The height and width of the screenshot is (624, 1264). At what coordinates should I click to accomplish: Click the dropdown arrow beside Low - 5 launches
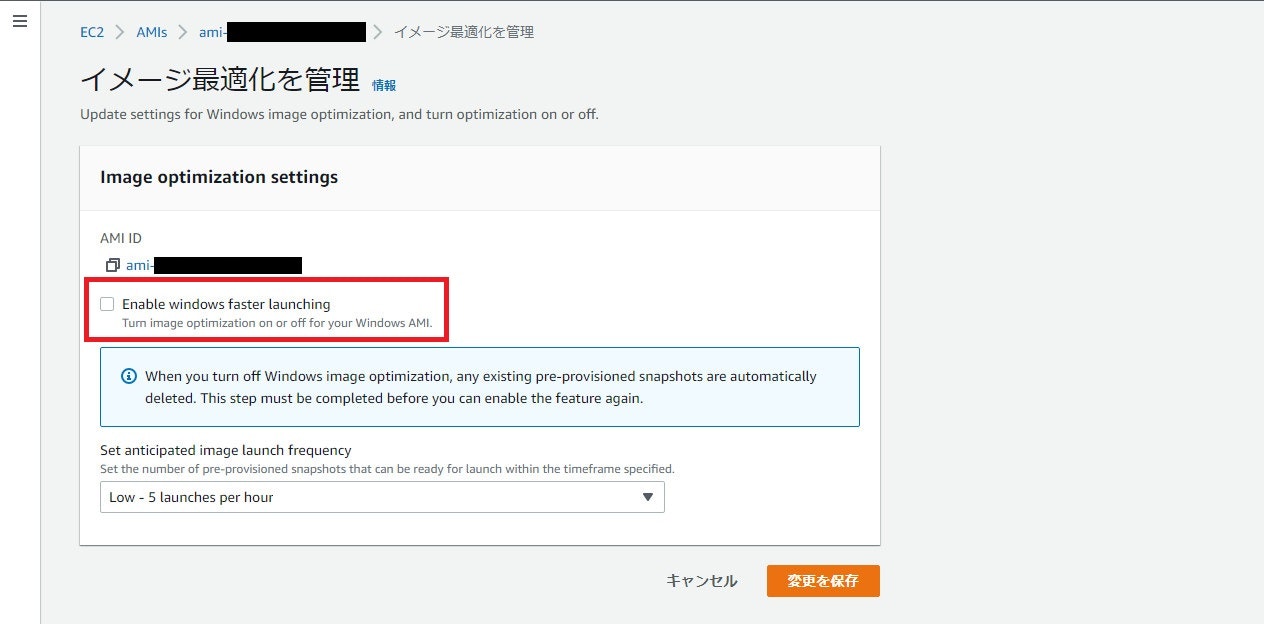[648, 497]
